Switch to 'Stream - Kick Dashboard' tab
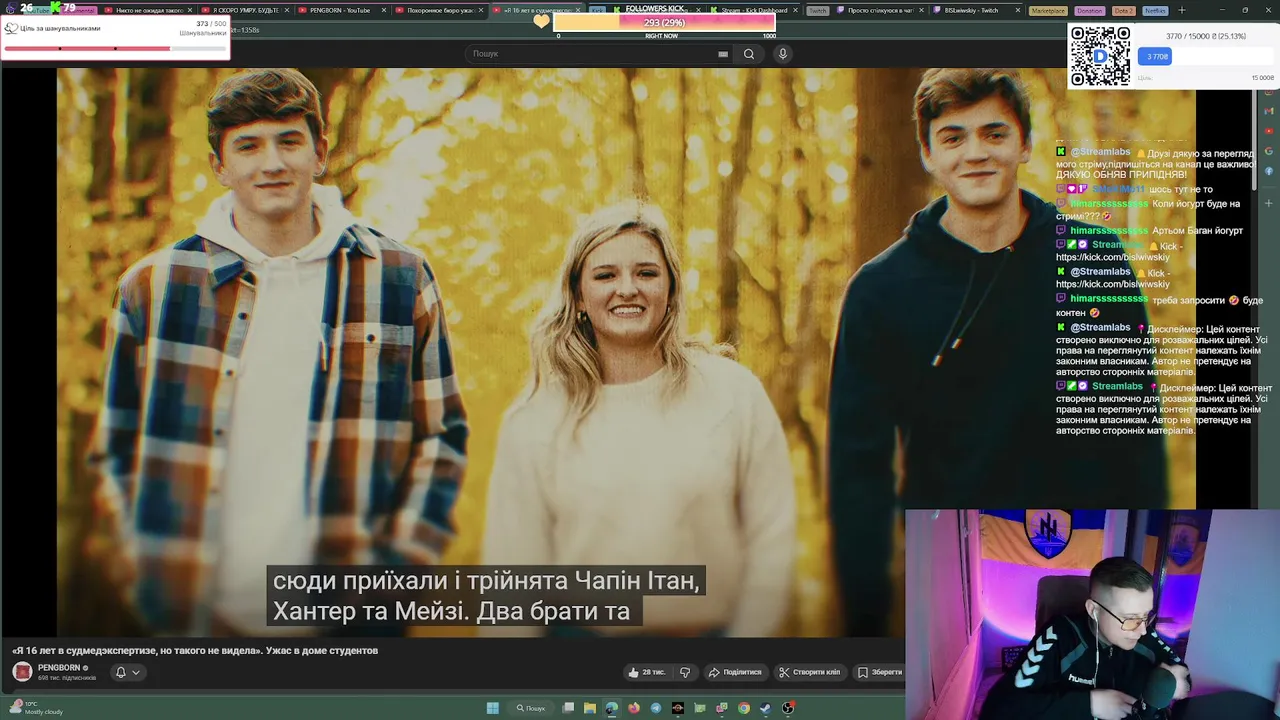 (x=755, y=10)
